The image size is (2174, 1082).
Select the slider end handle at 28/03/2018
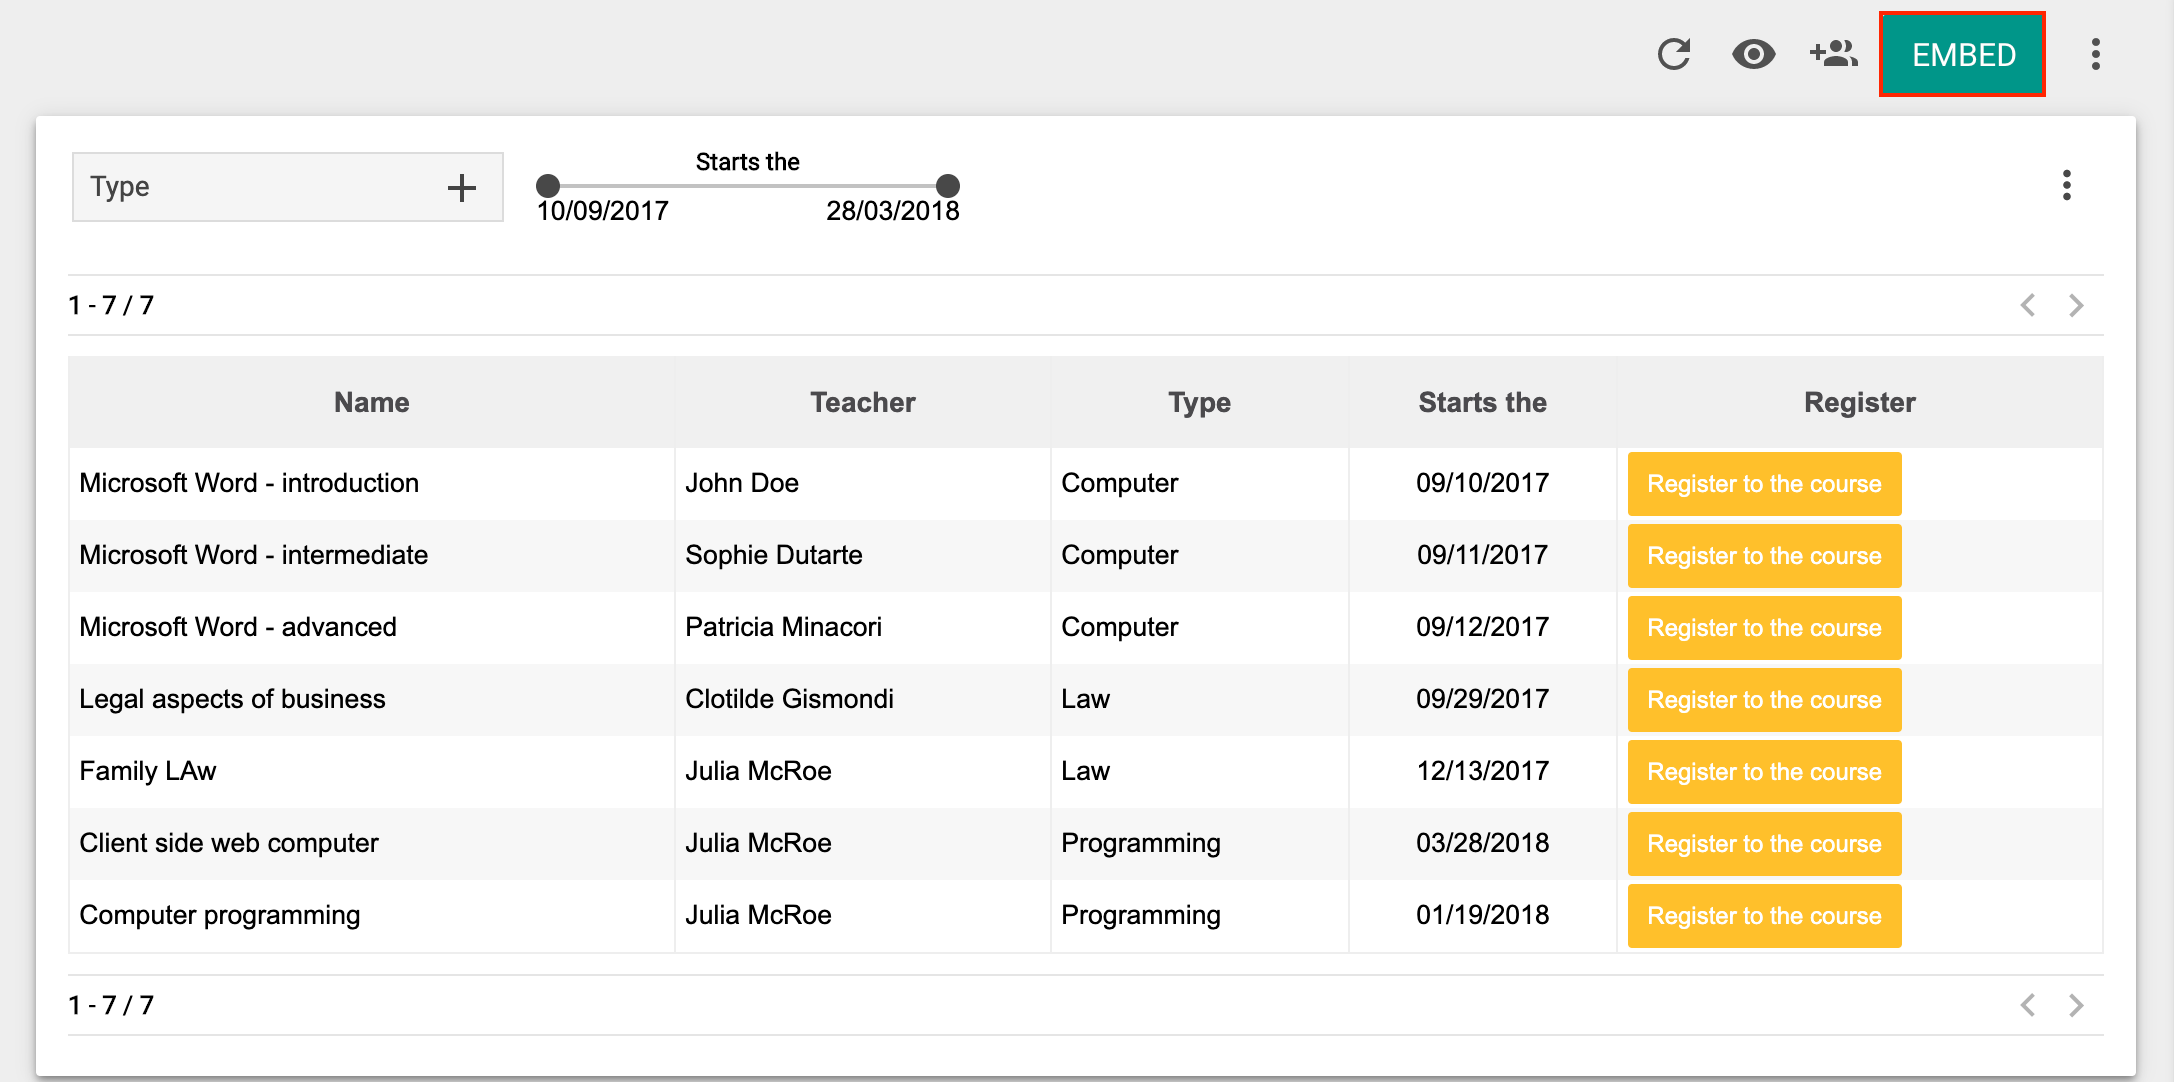tap(948, 186)
